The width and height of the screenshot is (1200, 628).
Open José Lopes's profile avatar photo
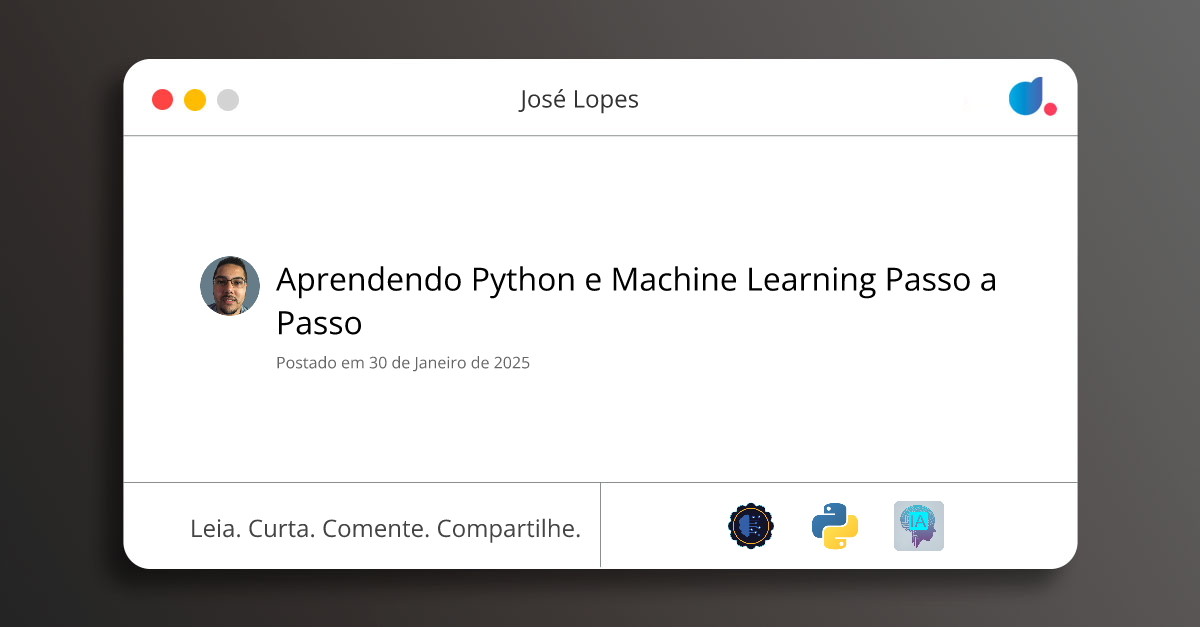(230, 286)
